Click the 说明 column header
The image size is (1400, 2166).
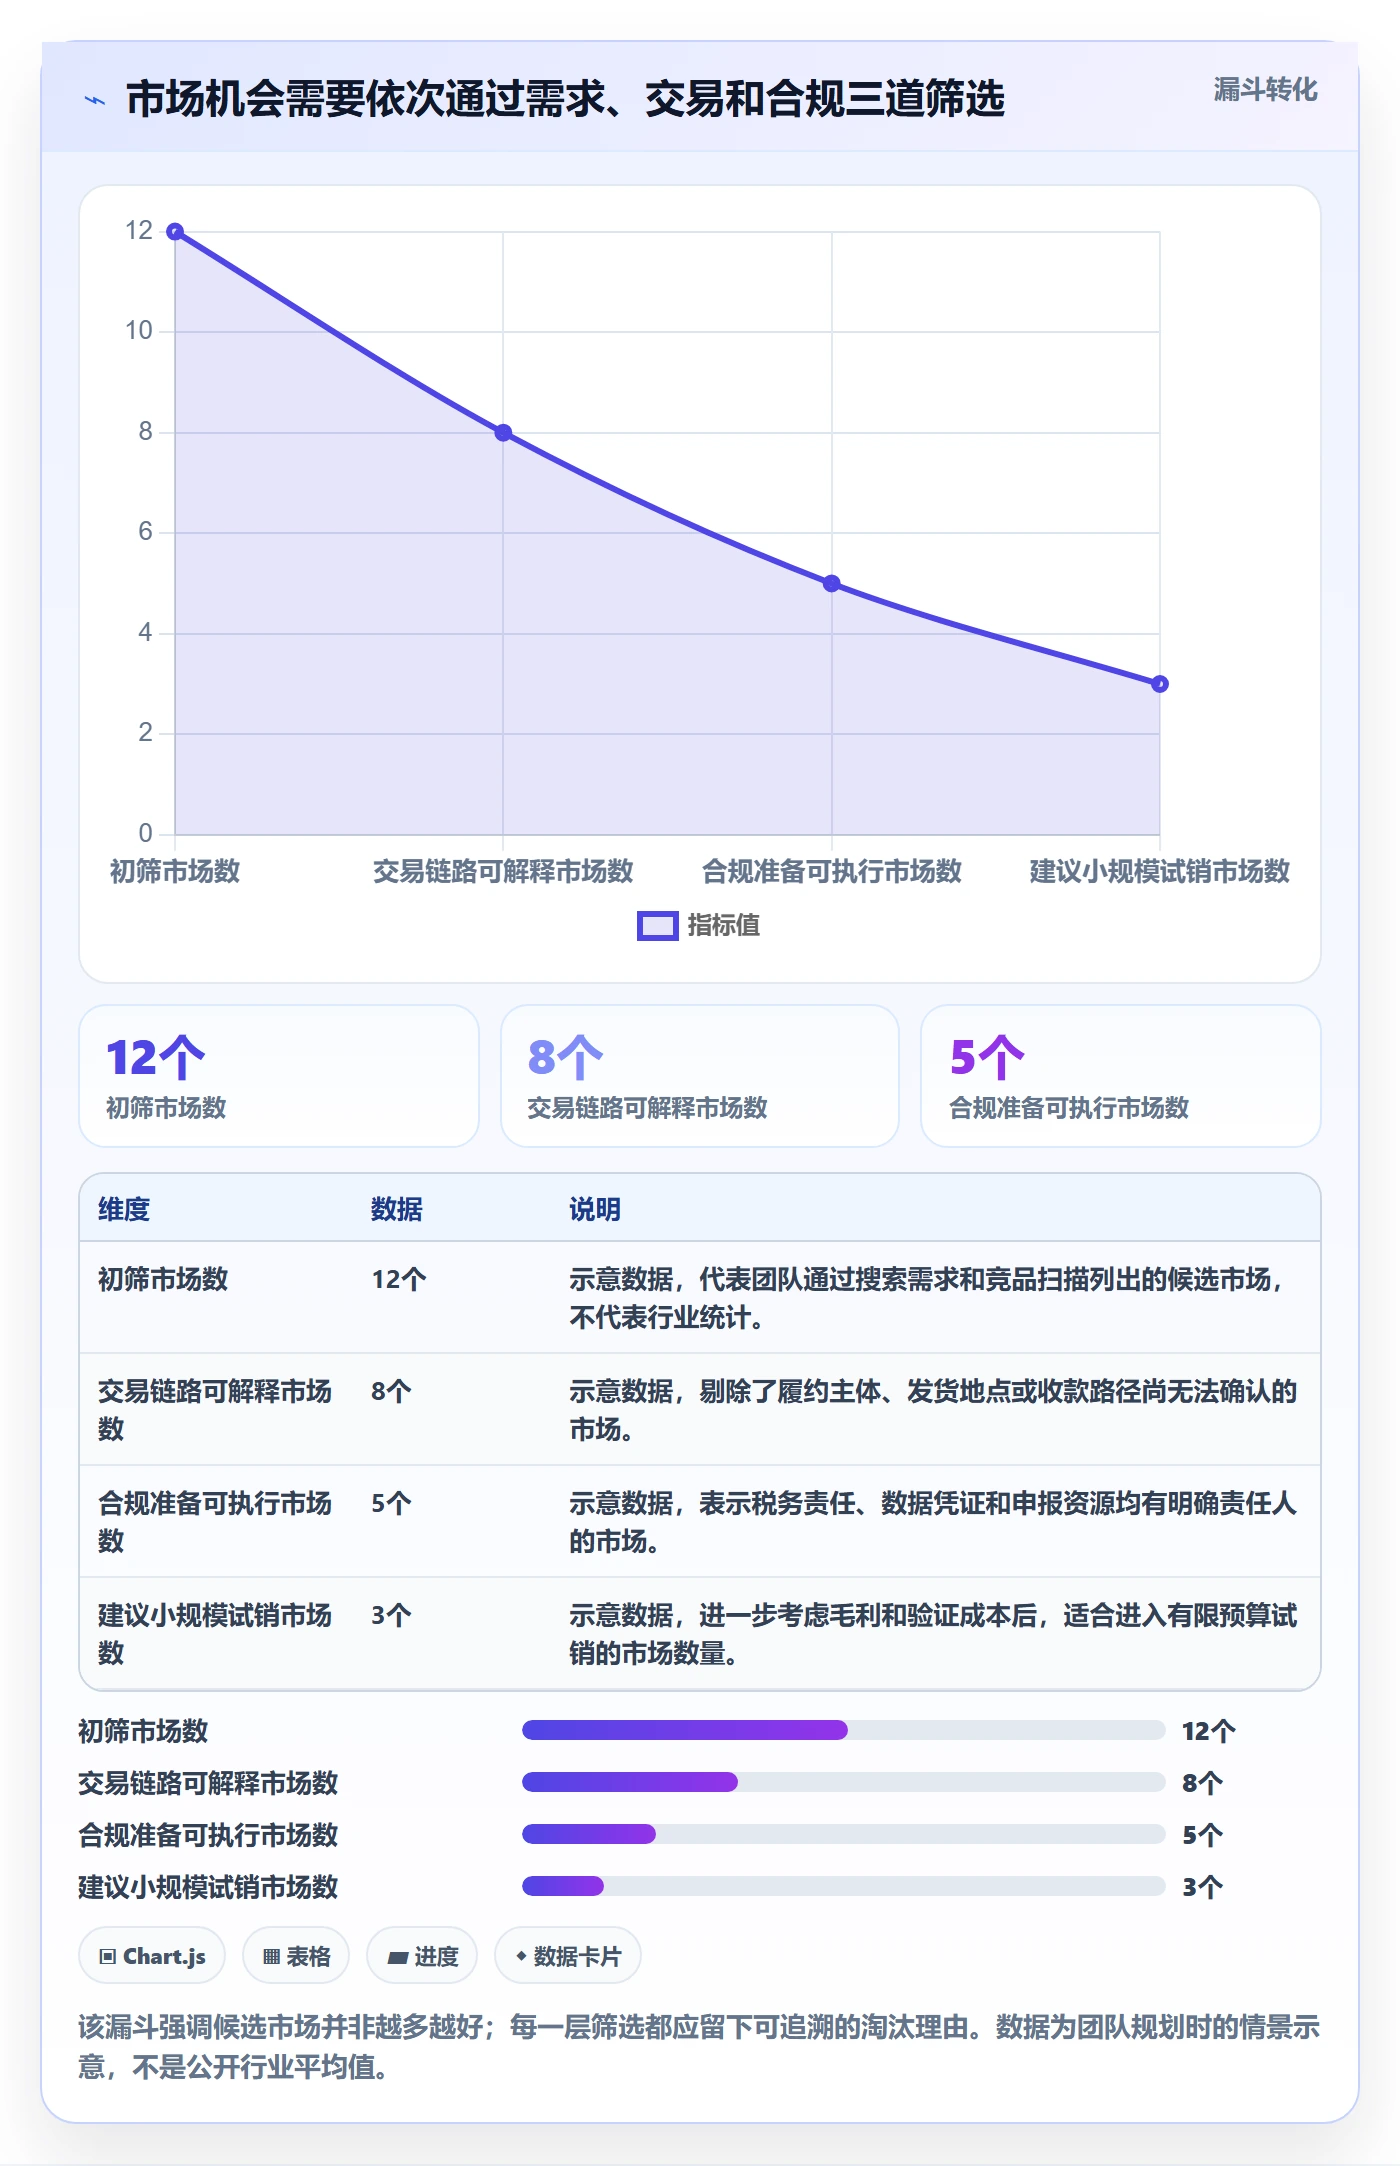coord(595,1209)
